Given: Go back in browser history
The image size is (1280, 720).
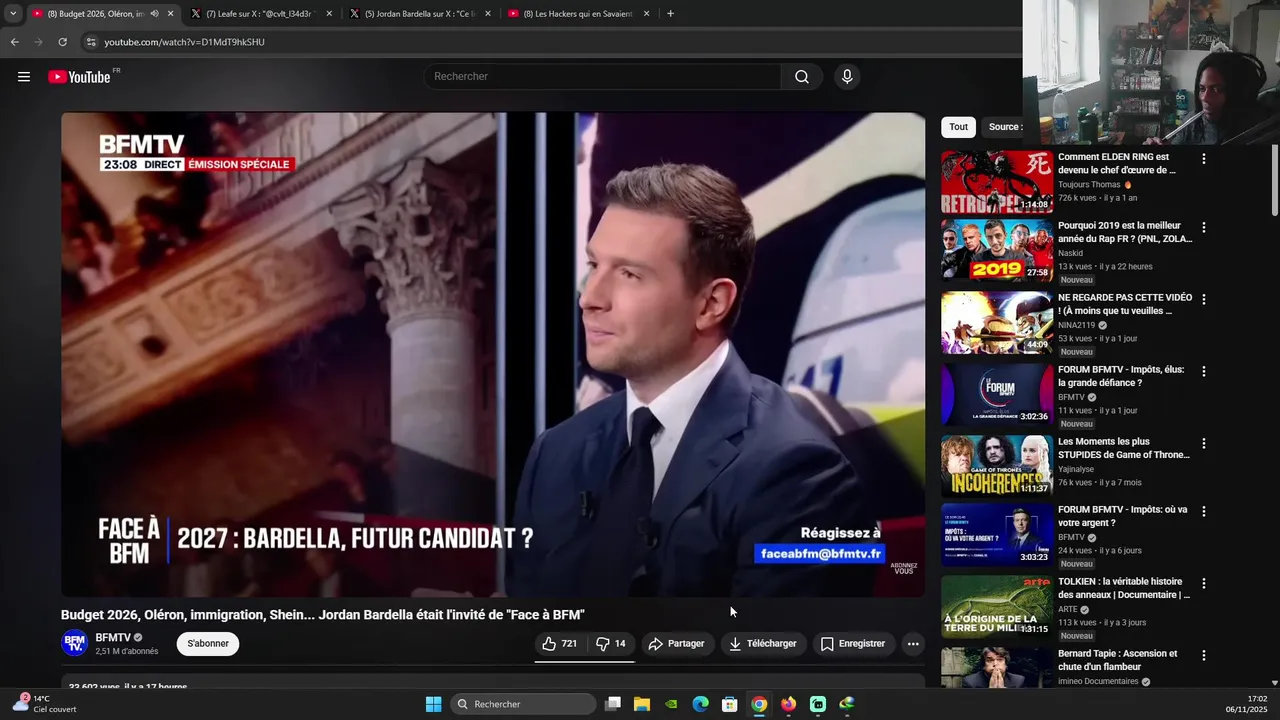Looking at the screenshot, I should click(14, 42).
